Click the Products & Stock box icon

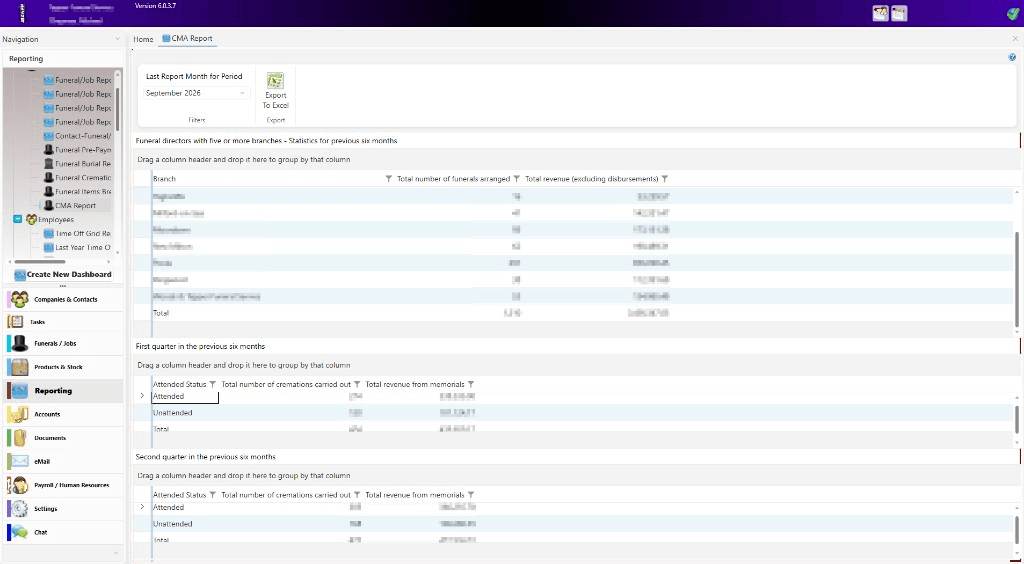pos(20,367)
